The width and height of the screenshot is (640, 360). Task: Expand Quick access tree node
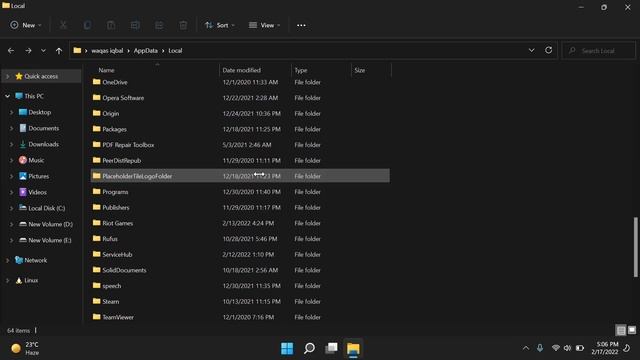point(7,76)
